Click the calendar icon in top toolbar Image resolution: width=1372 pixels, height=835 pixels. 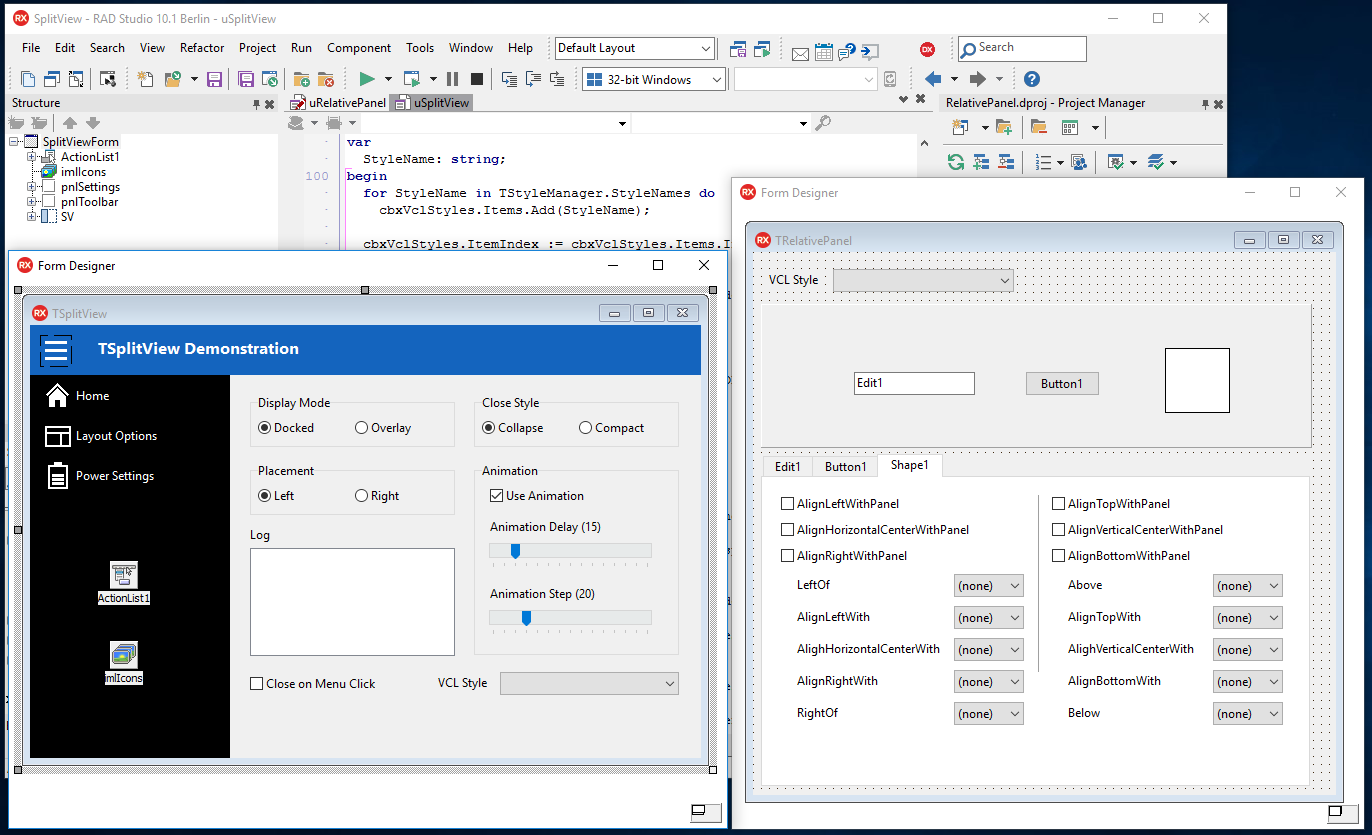point(824,51)
